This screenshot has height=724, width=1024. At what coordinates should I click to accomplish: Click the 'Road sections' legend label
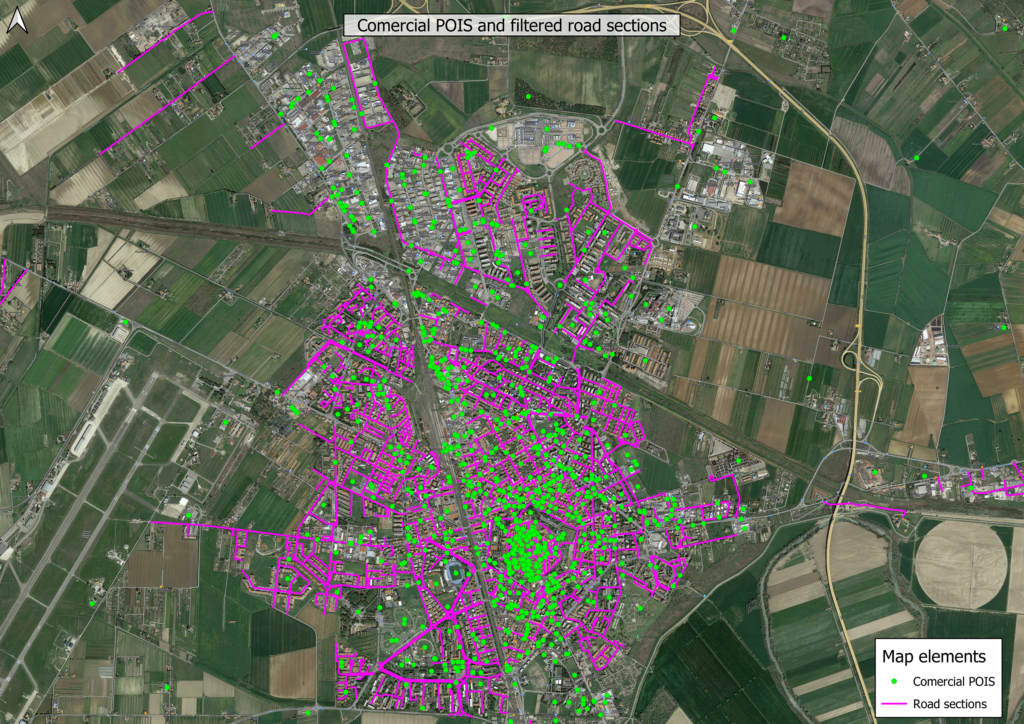pyautogui.click(x=950, y=704)
